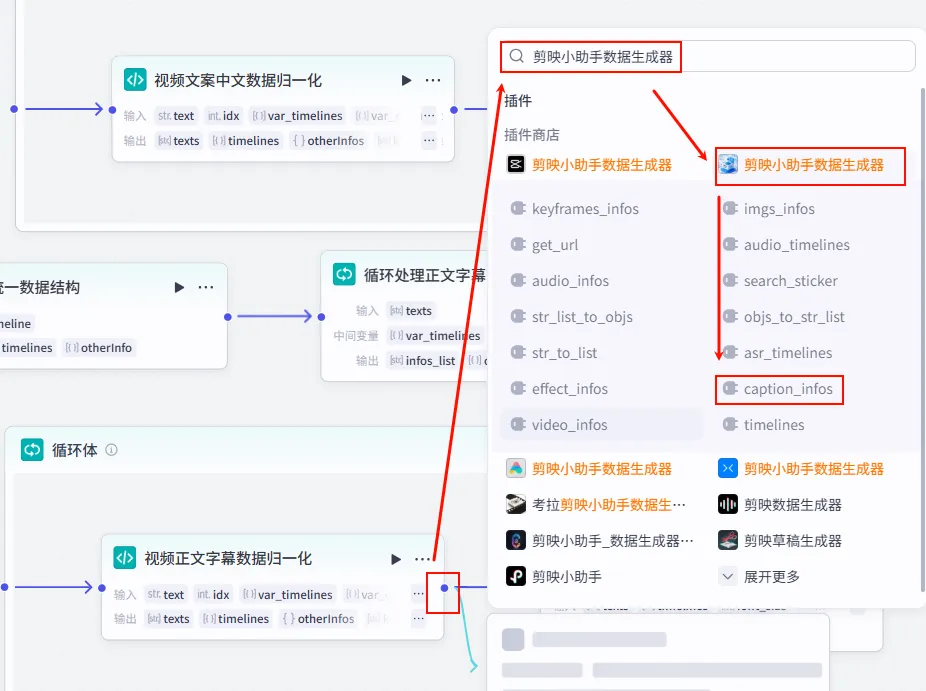Screen dimensions: 926x691
Task: Click code icon of 视频正文字幕数据归一化 node
Action: pyautogui.click(x=125, y=558)
